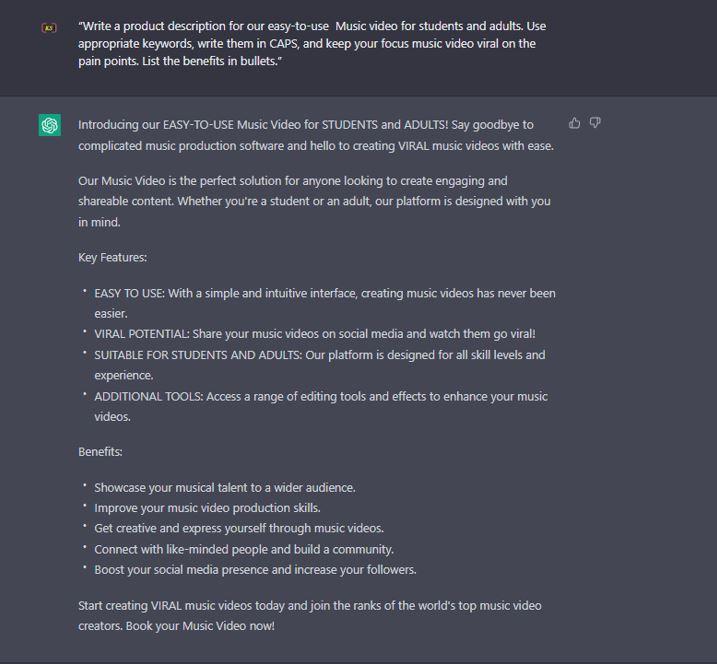Image resolution: width=717 pixels, height=664 pixels.
Task: Click the user avatar beside the prompt
Action: click(x=49, y=28)
